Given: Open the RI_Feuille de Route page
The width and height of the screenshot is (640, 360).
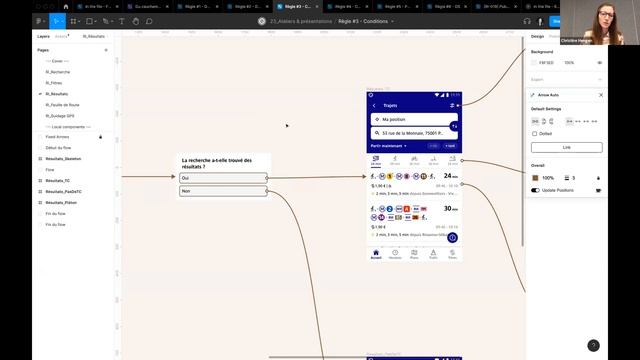Looking at the screenshot, I should [62, 105].
